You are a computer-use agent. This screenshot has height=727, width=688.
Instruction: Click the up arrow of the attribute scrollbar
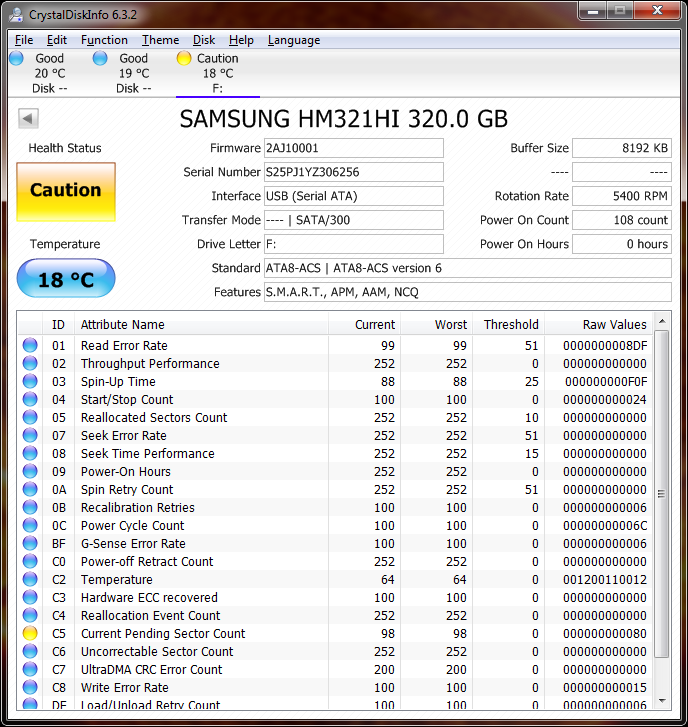pyautogui.click(x=662, y=321)
